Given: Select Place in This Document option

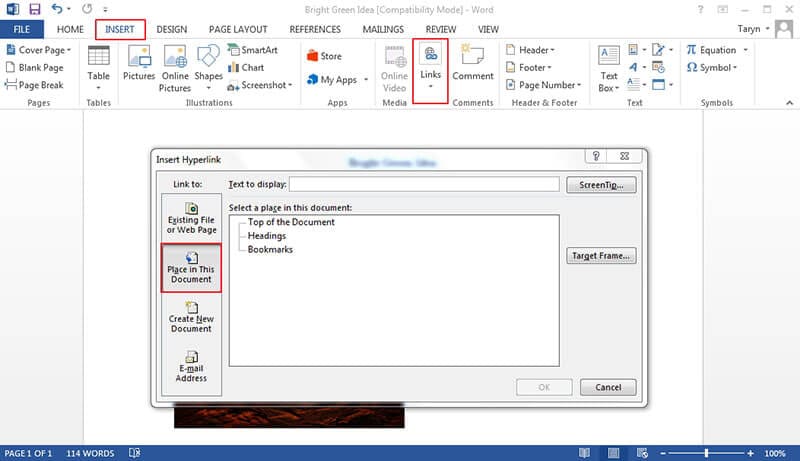Looking at the screenshot, I should click(x=191, y=268).
